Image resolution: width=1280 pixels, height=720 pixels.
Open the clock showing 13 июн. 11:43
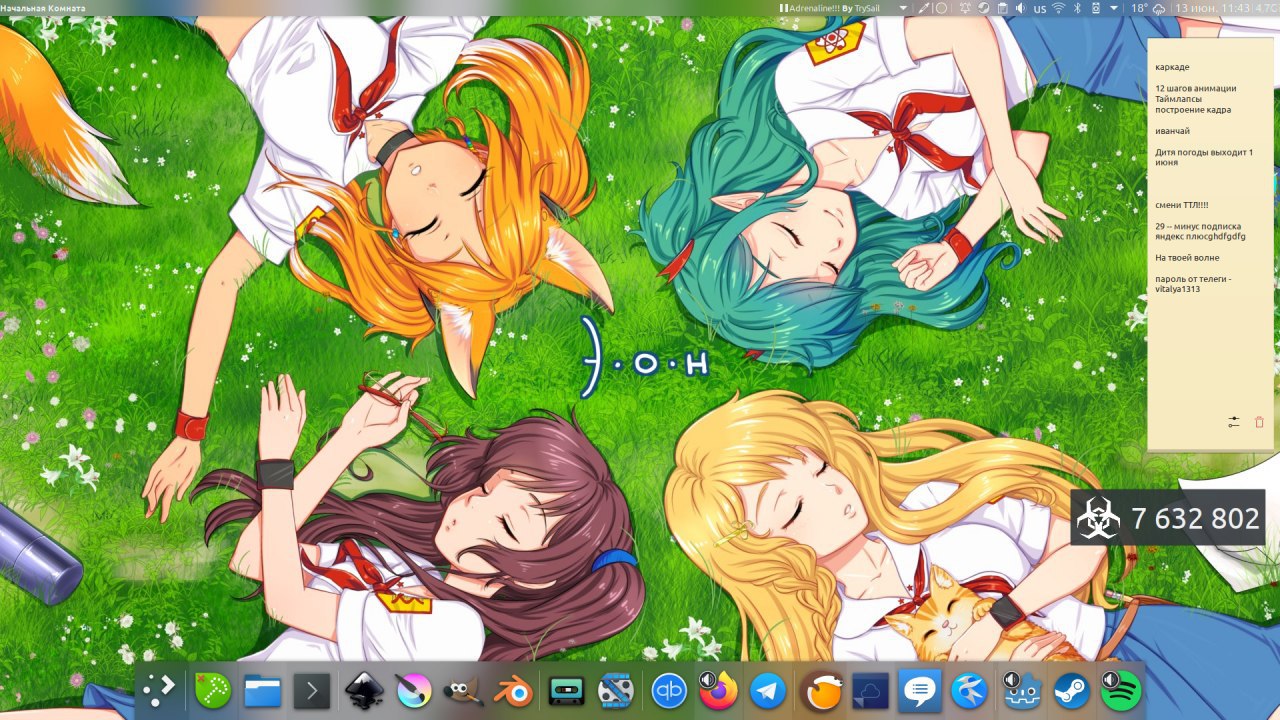(1212, 8)
